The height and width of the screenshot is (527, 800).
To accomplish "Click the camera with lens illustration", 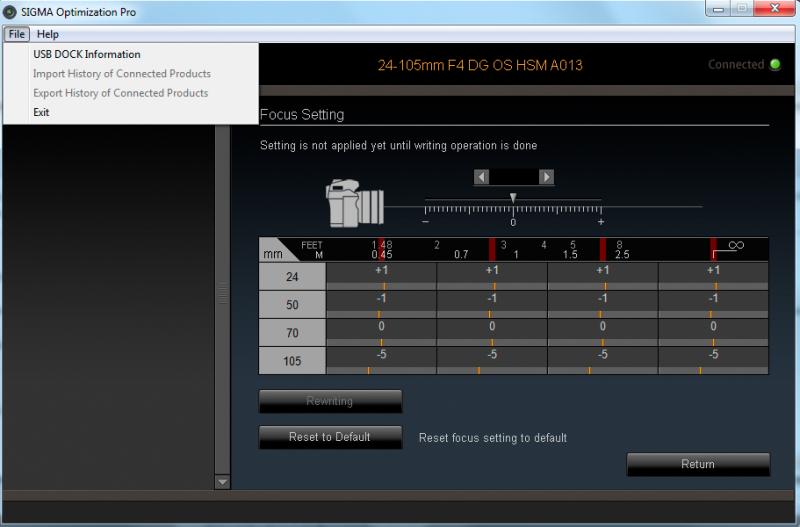I will click(355, 203).
